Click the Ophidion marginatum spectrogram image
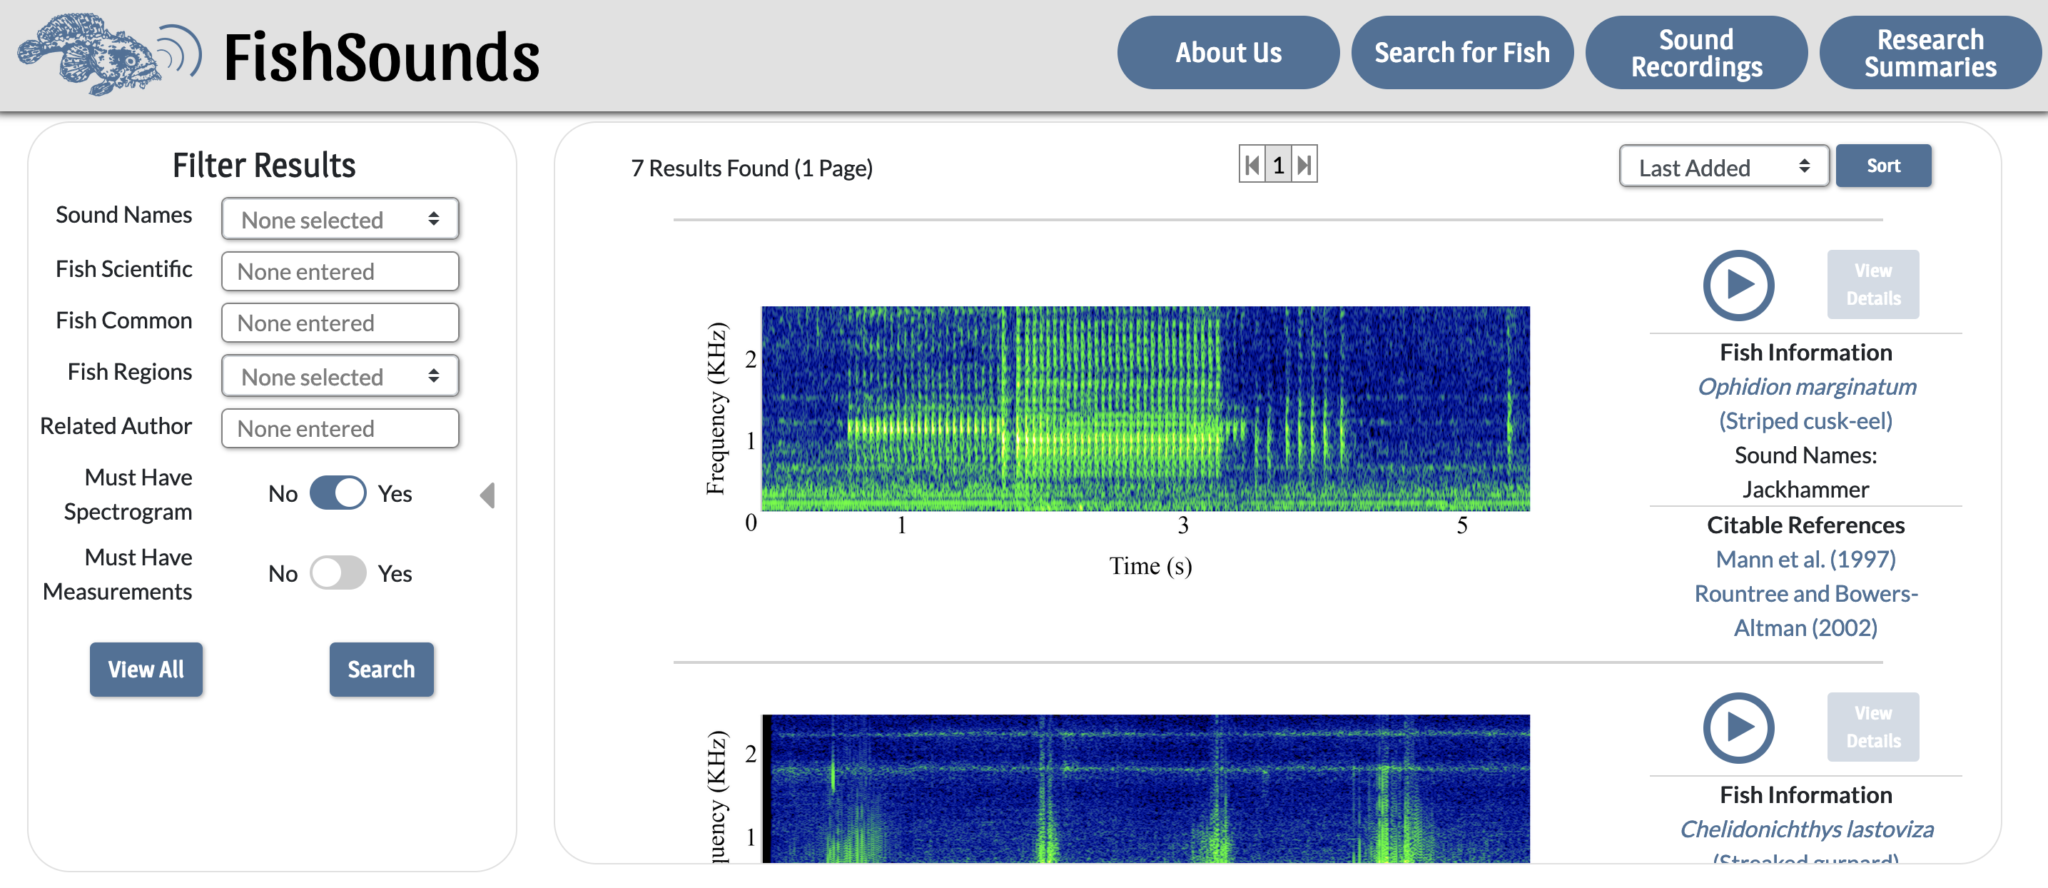This screenshot has height=888, width=2048. coord(1145,408)
